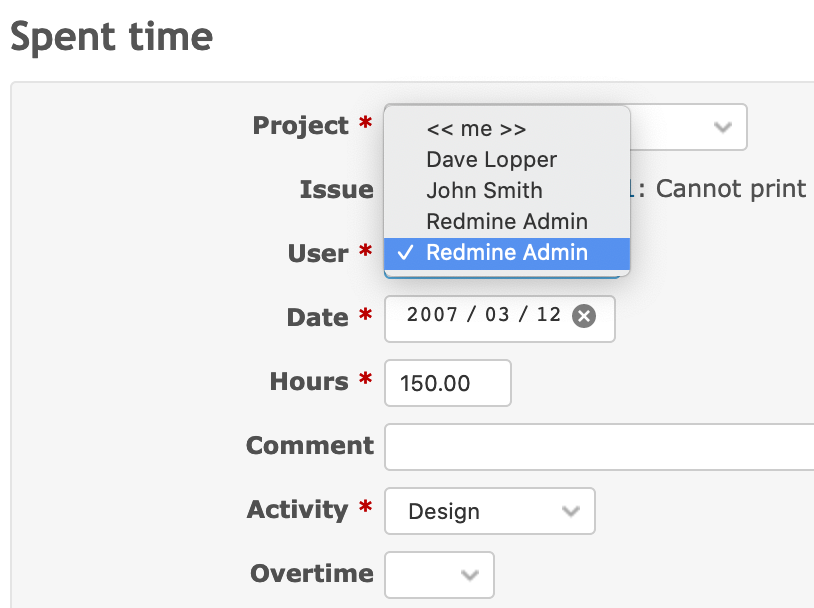Select the day 12 in Date field
The width and height of the screenshot is (814, 608).
549,315
